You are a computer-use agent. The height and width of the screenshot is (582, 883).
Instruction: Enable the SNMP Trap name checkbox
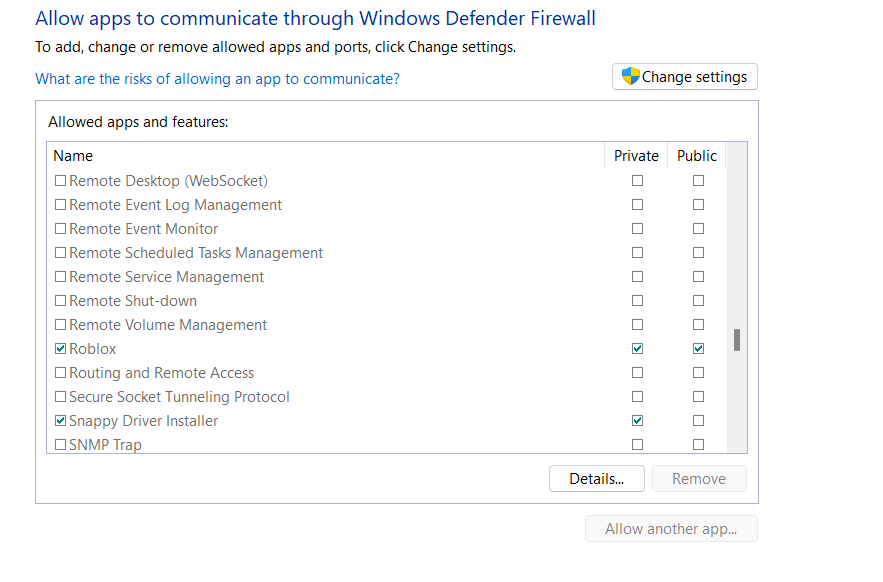click(60, 445)
